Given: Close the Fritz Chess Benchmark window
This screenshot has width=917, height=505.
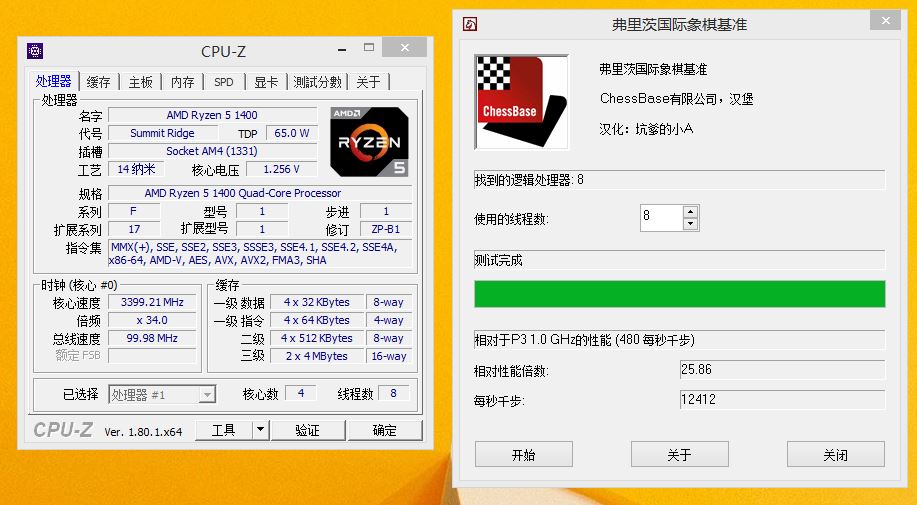Looking at the screenshot, I should (885, 20).
